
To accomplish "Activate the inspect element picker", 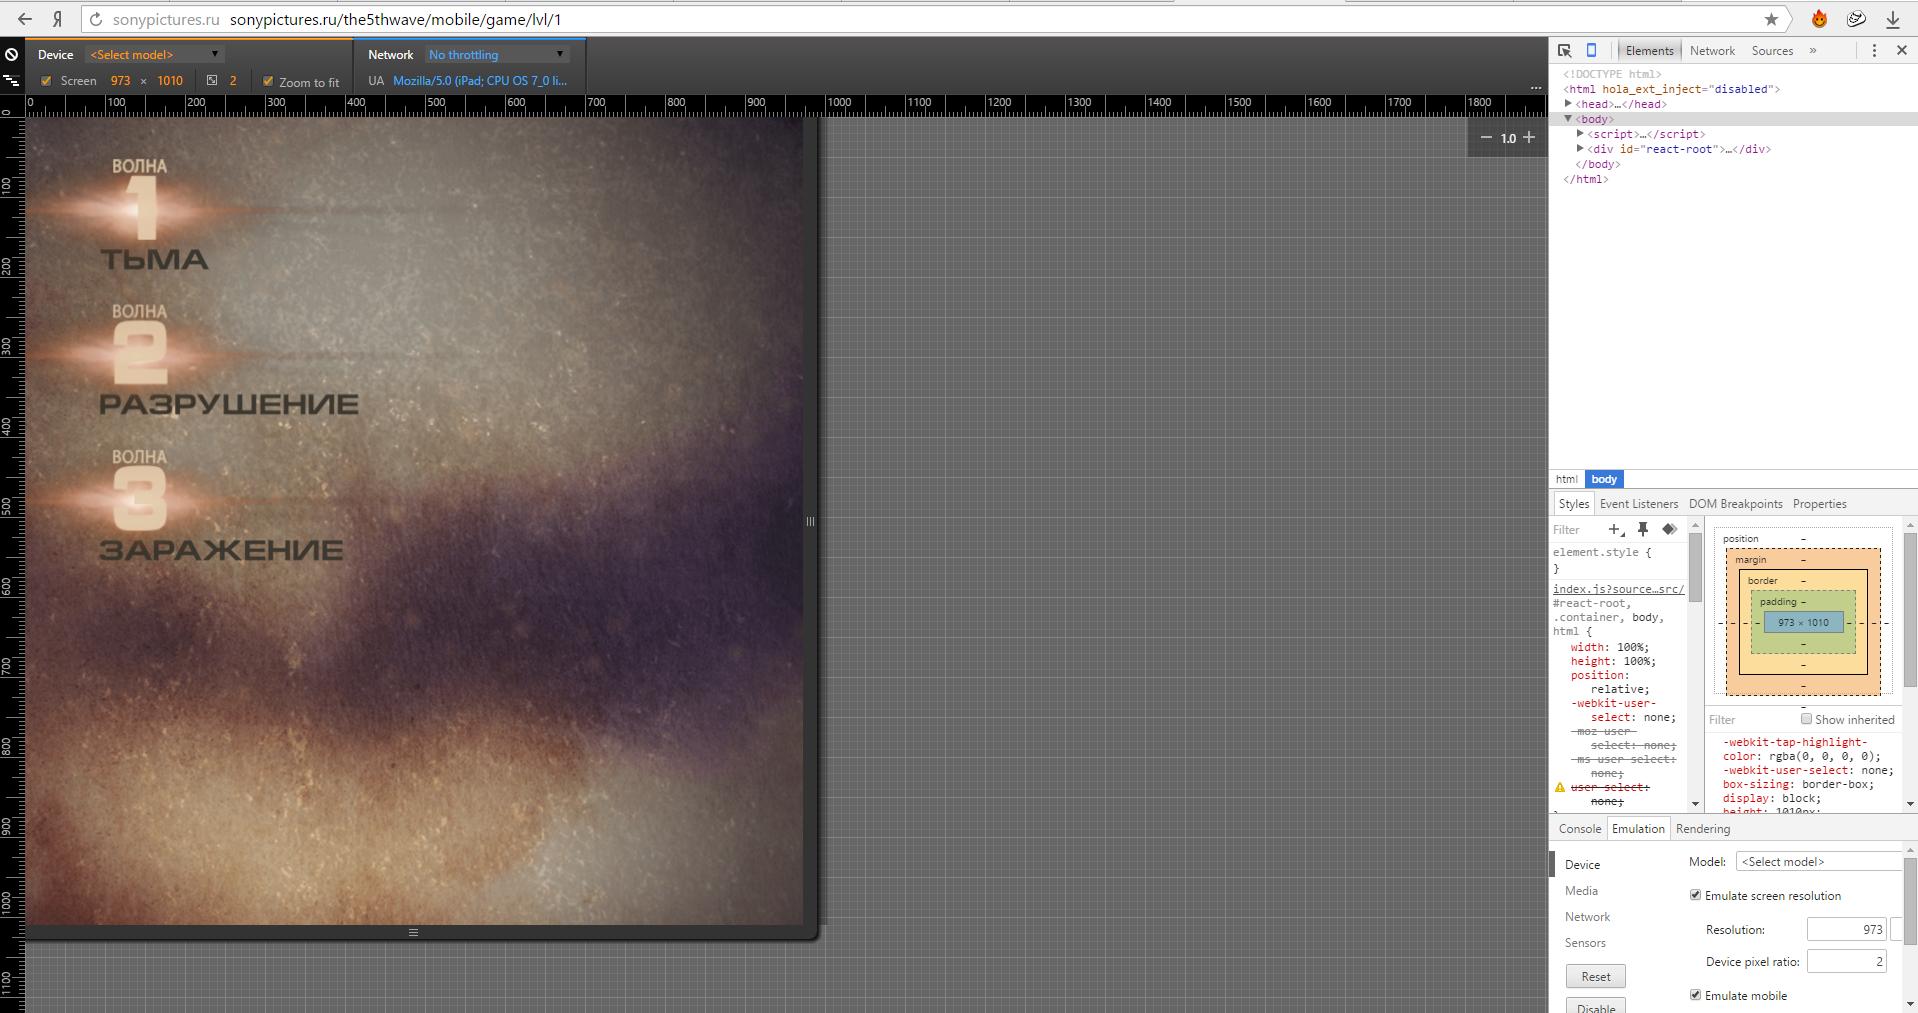I will pos(1565,50).
